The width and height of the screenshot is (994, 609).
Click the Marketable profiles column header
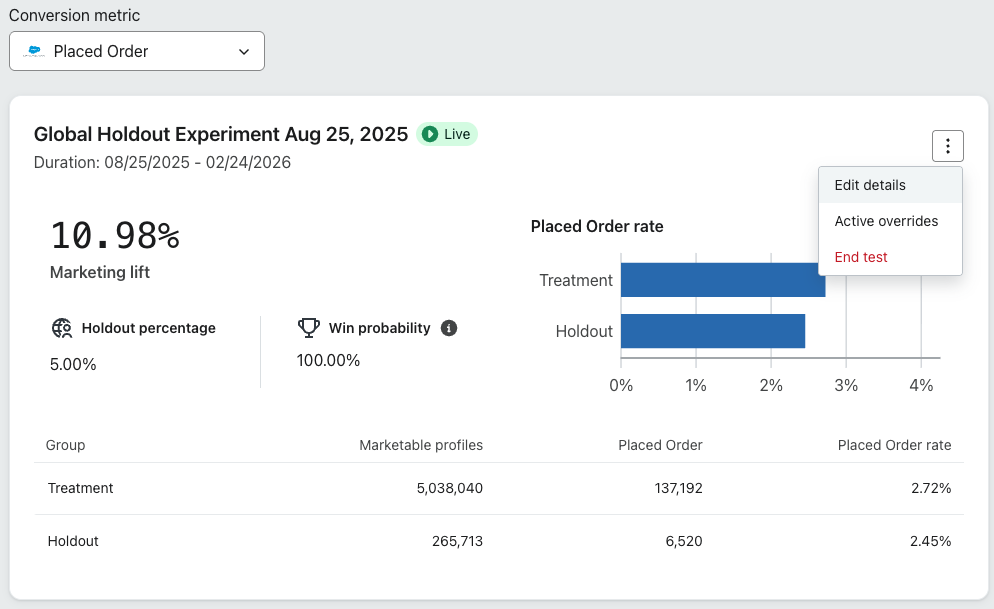pos(421,445)
